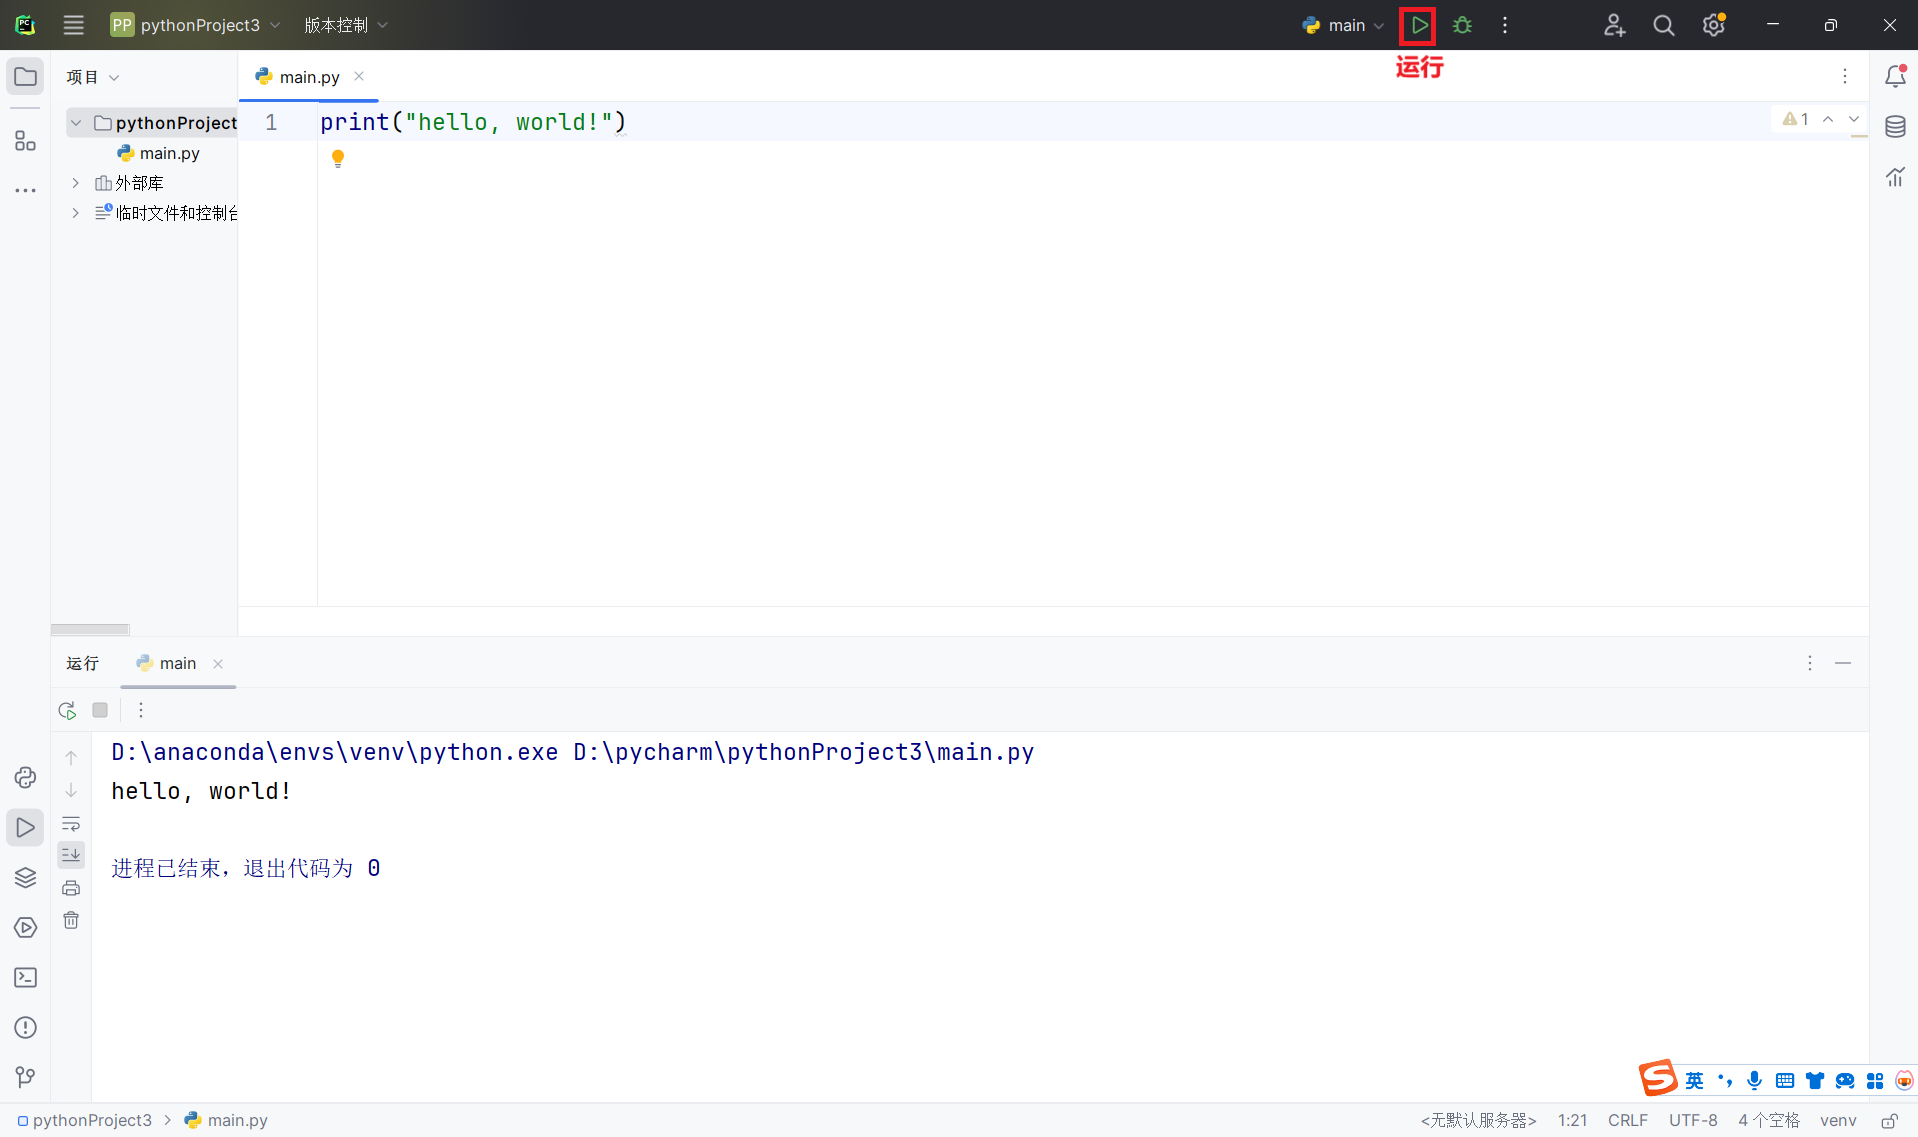Go to next highlighted problem arrow
Screen dimensions: 1918x1137
[1854, 119]
